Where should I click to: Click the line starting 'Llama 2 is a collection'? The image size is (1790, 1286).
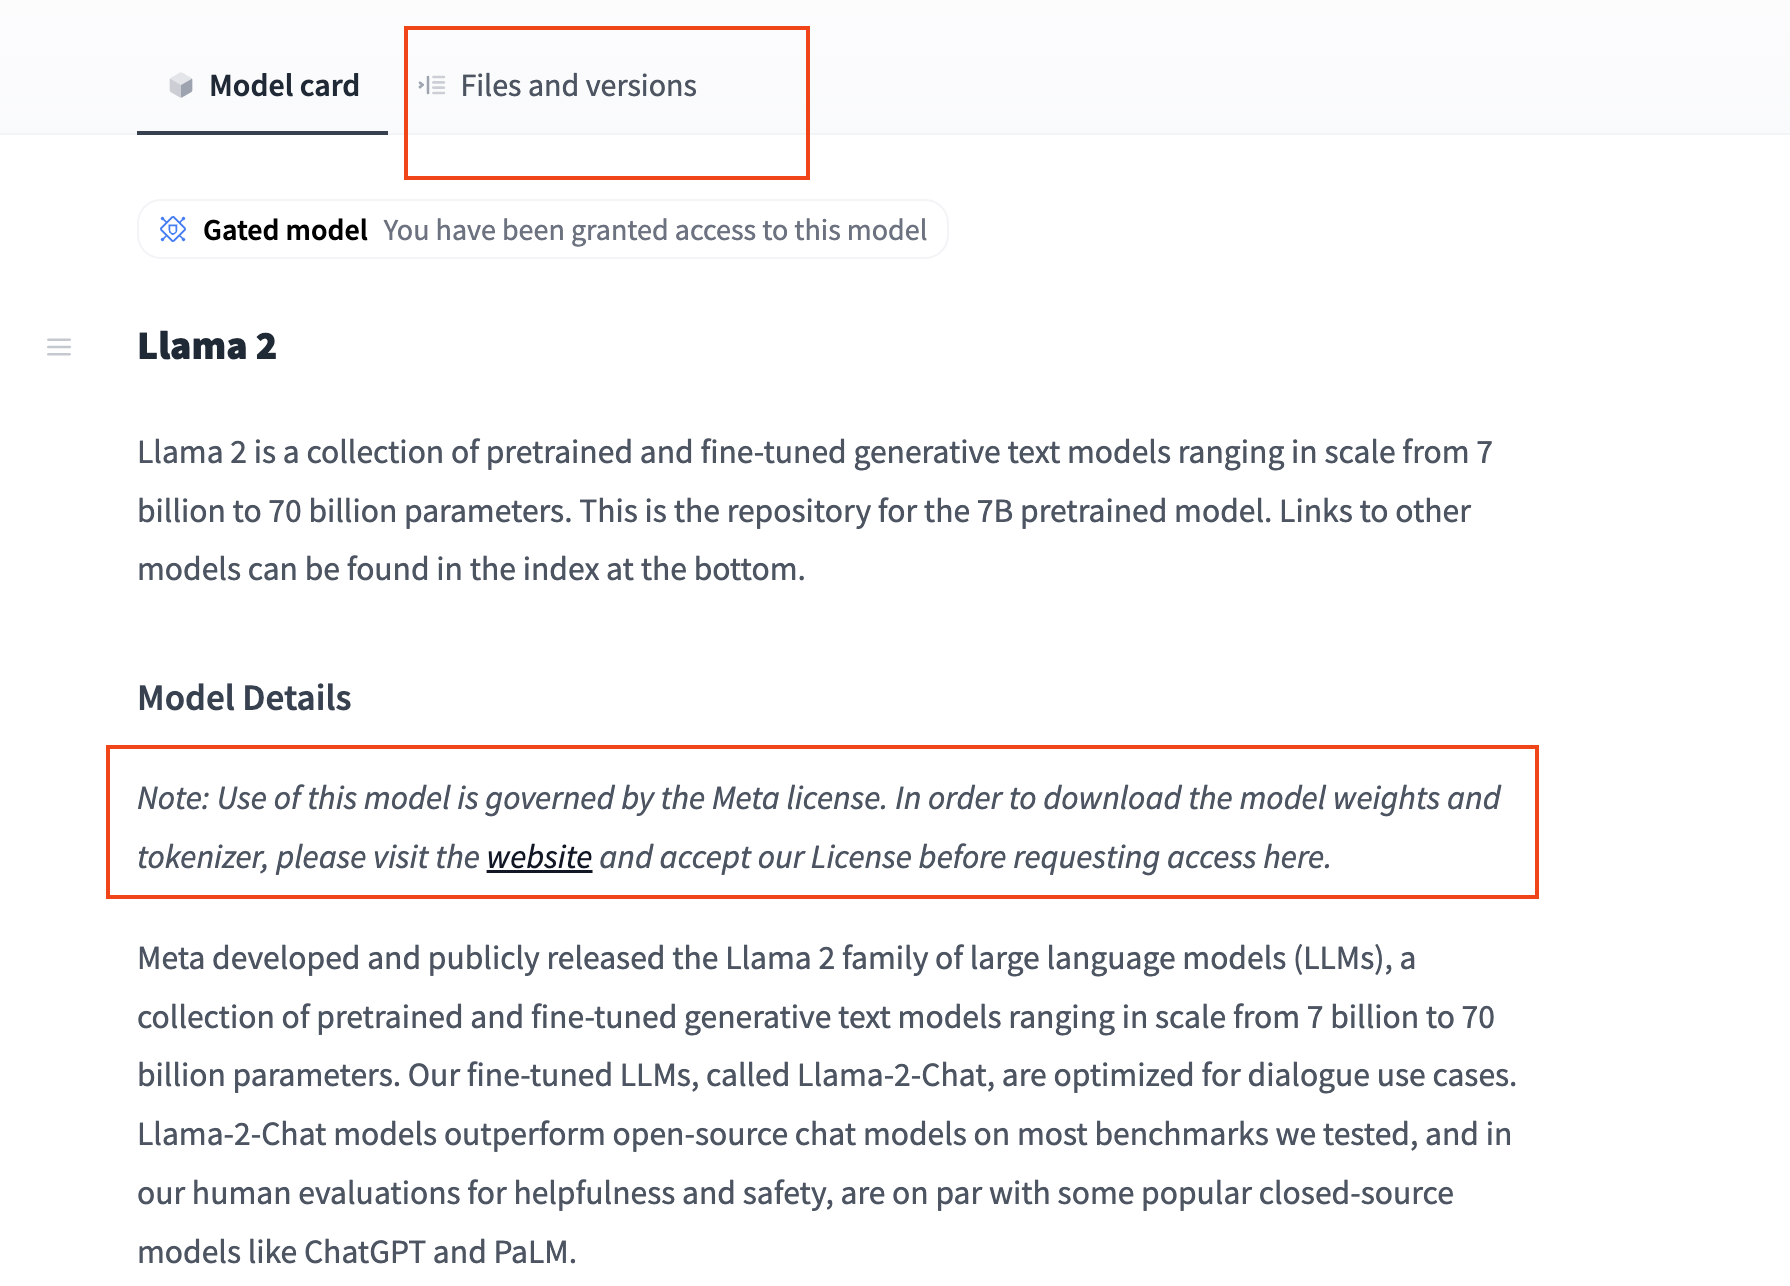pos(814,453)
